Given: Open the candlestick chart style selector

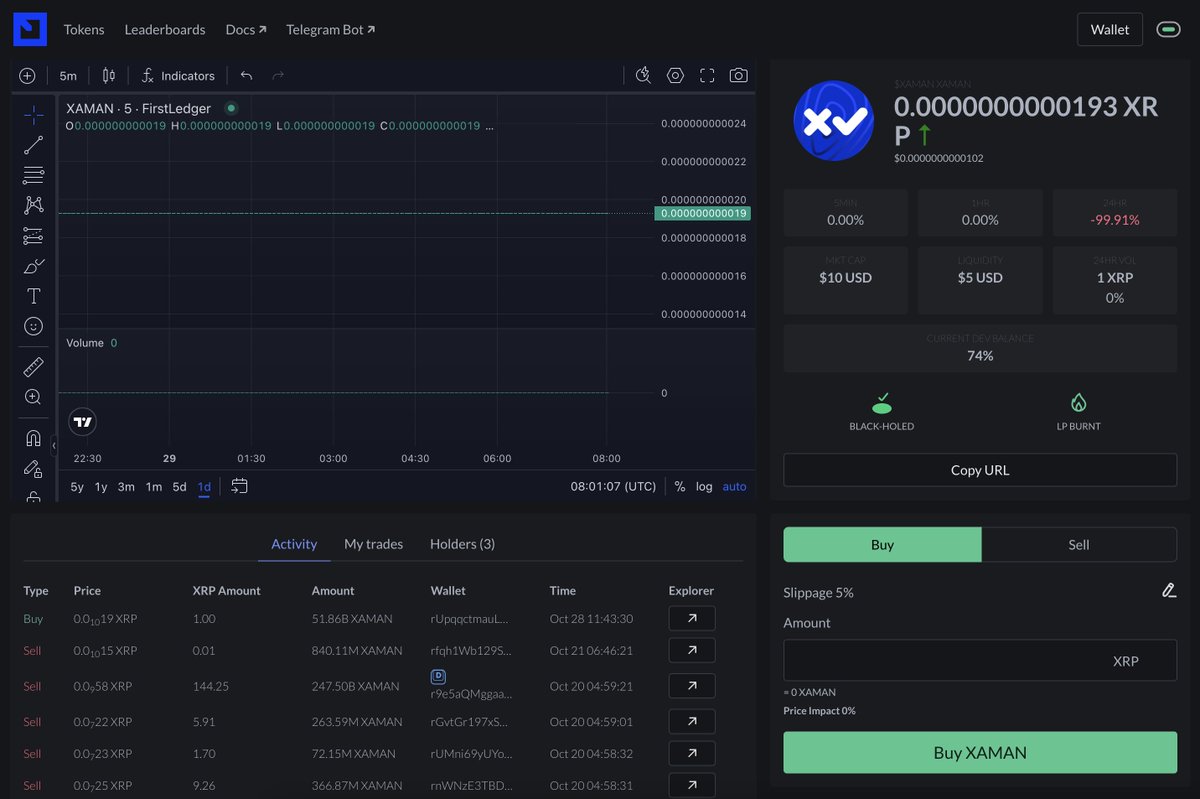Looking at the screenshot, I should pos(108,75).
